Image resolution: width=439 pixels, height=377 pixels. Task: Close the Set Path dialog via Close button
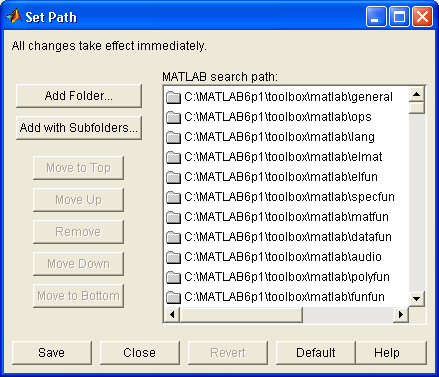pyautogui.click(x=140, y=353)
